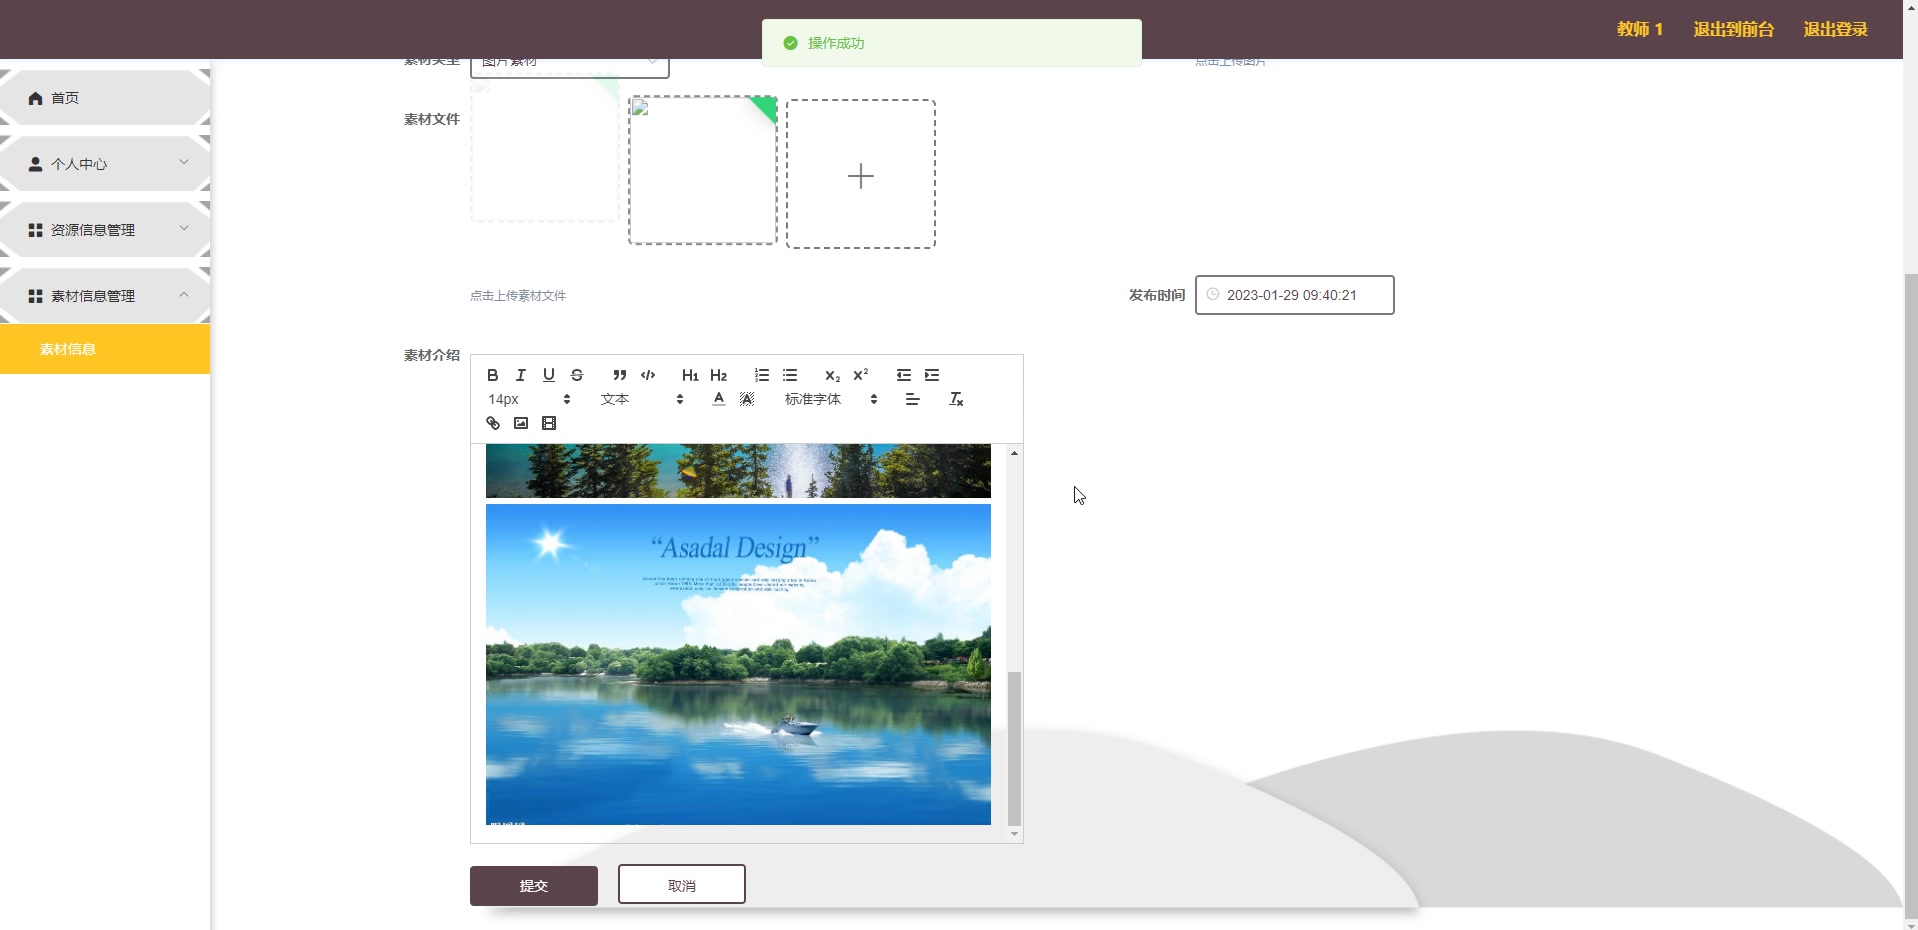Click the 首页 house icon
The height and width of the screenshot is (930, 1918).
tap(36, 98)
